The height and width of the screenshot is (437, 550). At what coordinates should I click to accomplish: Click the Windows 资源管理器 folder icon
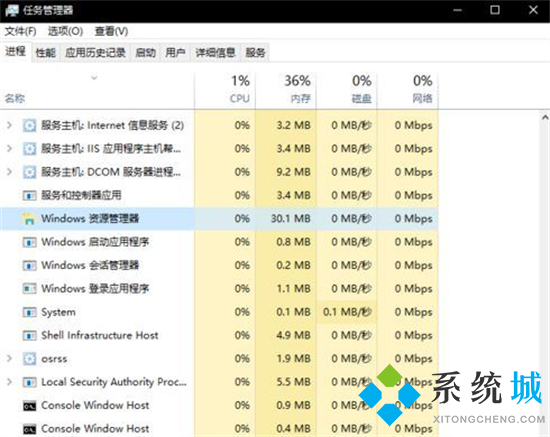[29, 218]
